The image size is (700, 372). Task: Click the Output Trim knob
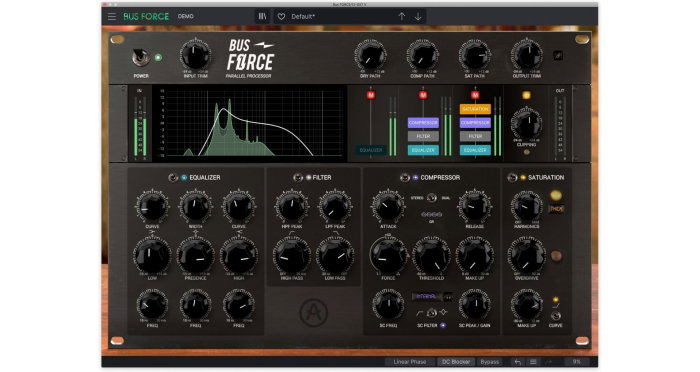click(527, 54)
